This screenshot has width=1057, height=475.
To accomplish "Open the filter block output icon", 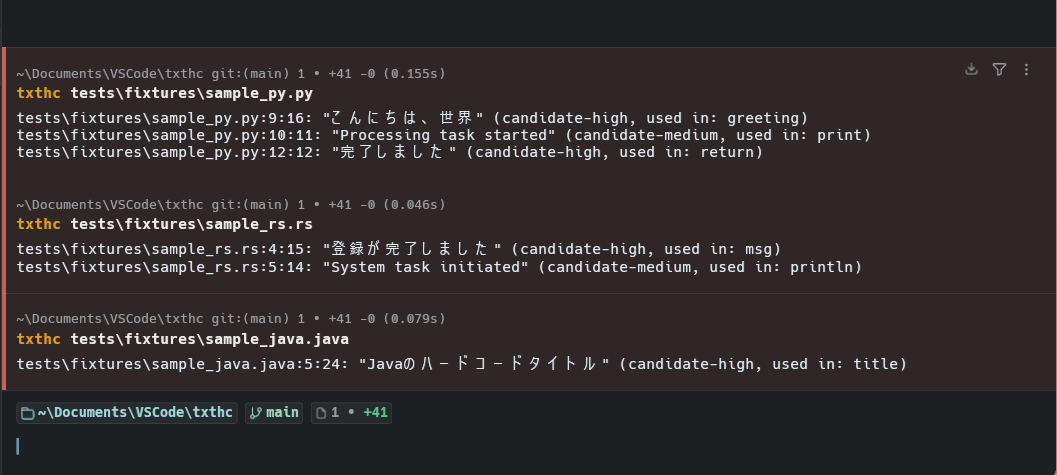I will tap(1000, 69).
